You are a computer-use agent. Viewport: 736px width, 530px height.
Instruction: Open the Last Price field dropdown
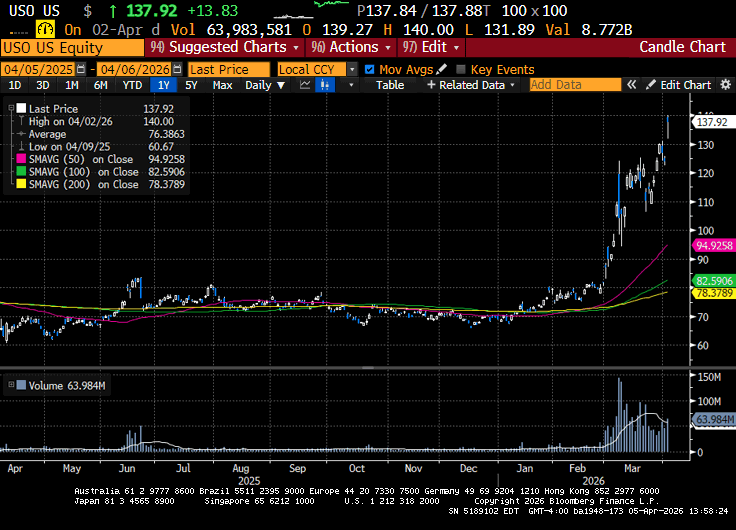(229, 69)
